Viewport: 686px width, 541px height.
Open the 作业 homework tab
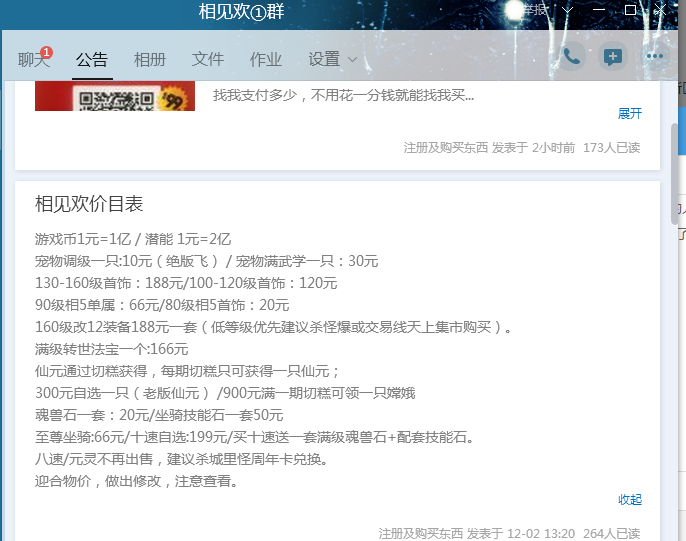pyautogui.click(x=265, y=59)
